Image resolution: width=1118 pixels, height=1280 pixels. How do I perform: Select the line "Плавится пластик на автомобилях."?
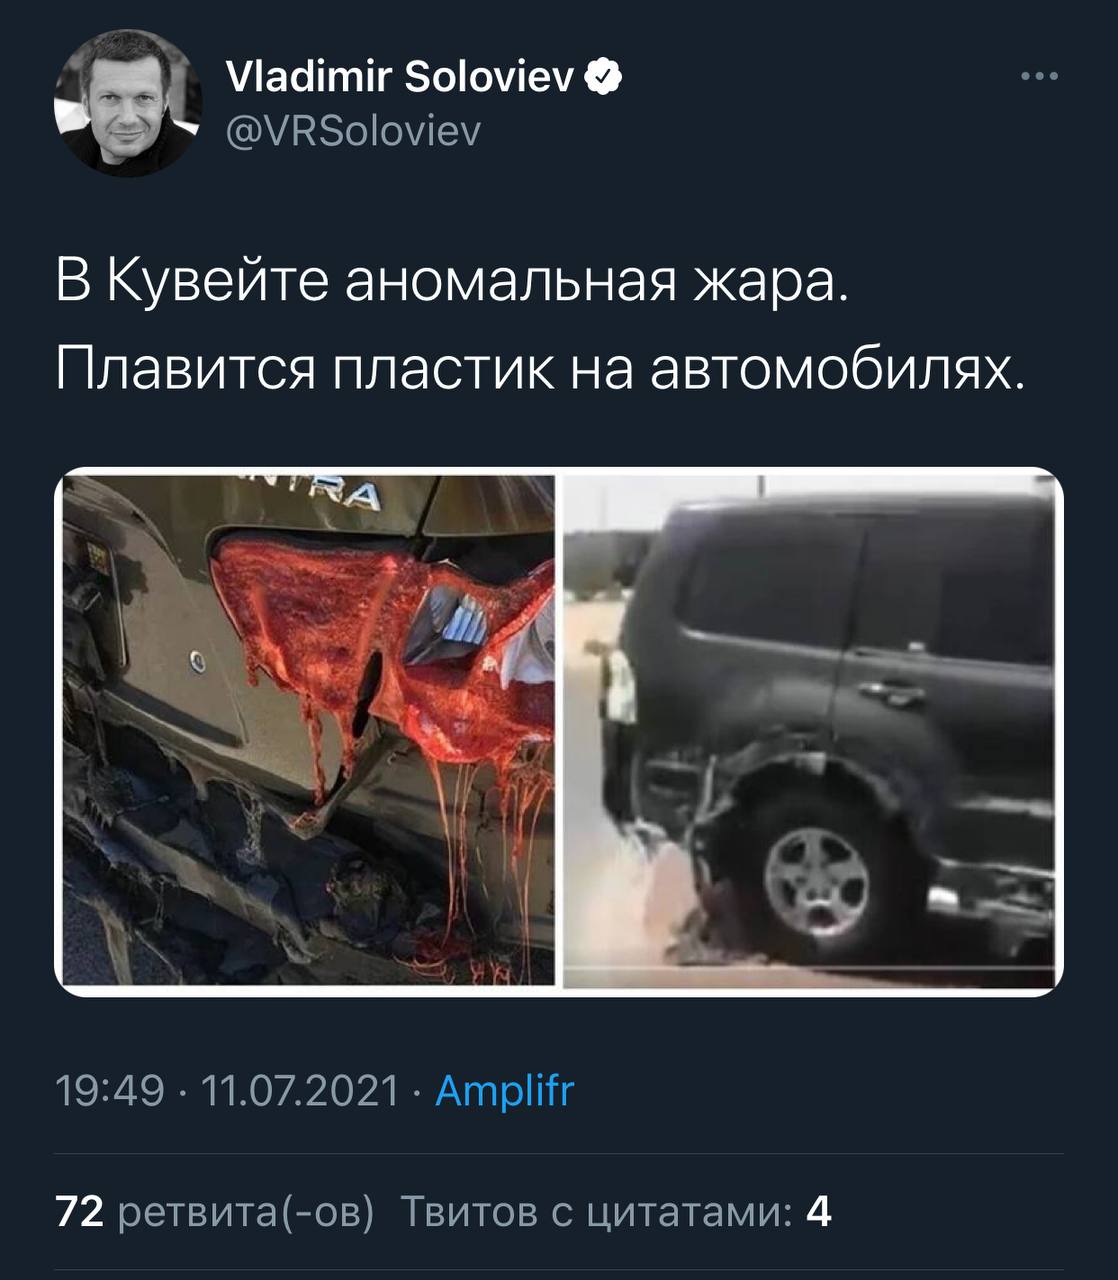click(x=541, y=369)
